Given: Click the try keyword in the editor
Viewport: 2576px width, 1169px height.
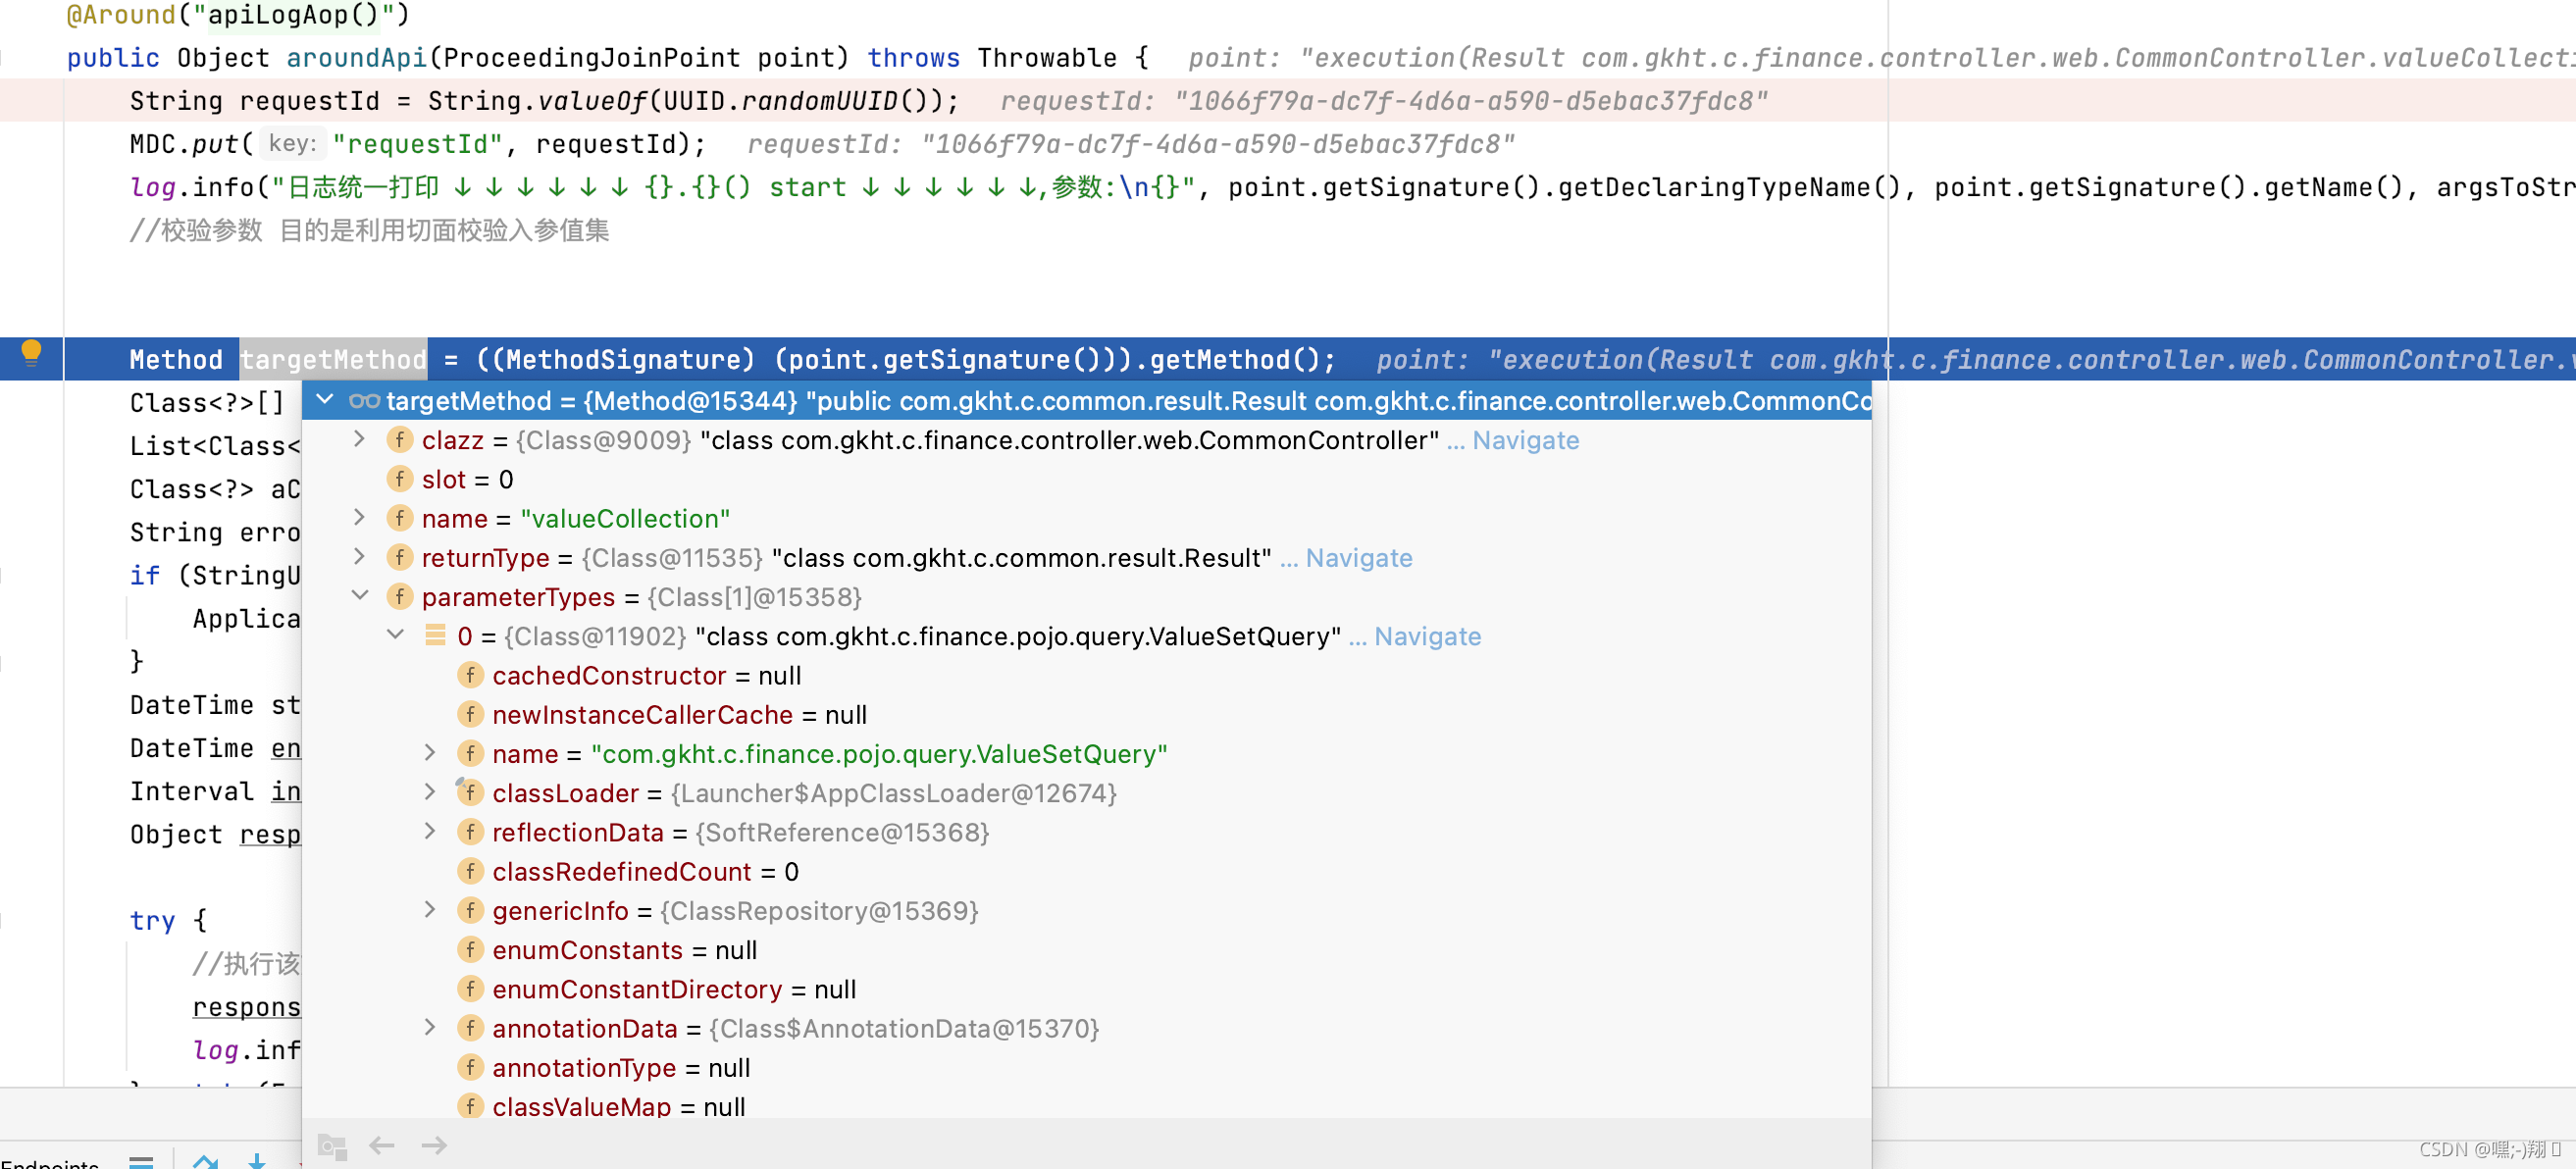Looking at the screenshot, I should pyautogui.click(x=152, y=920).
